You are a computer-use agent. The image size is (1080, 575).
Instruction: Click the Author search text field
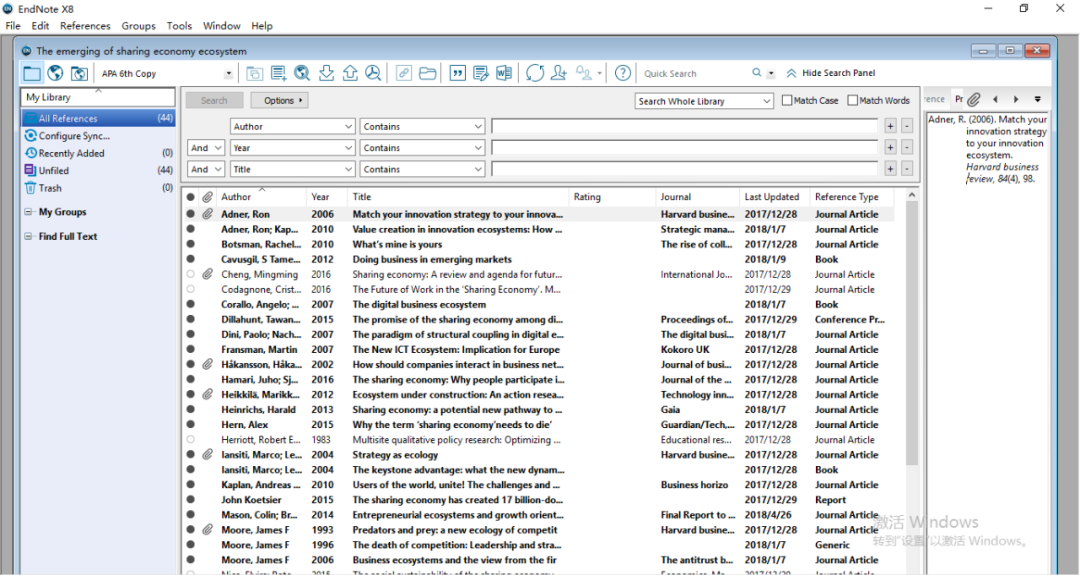point(685,127)
